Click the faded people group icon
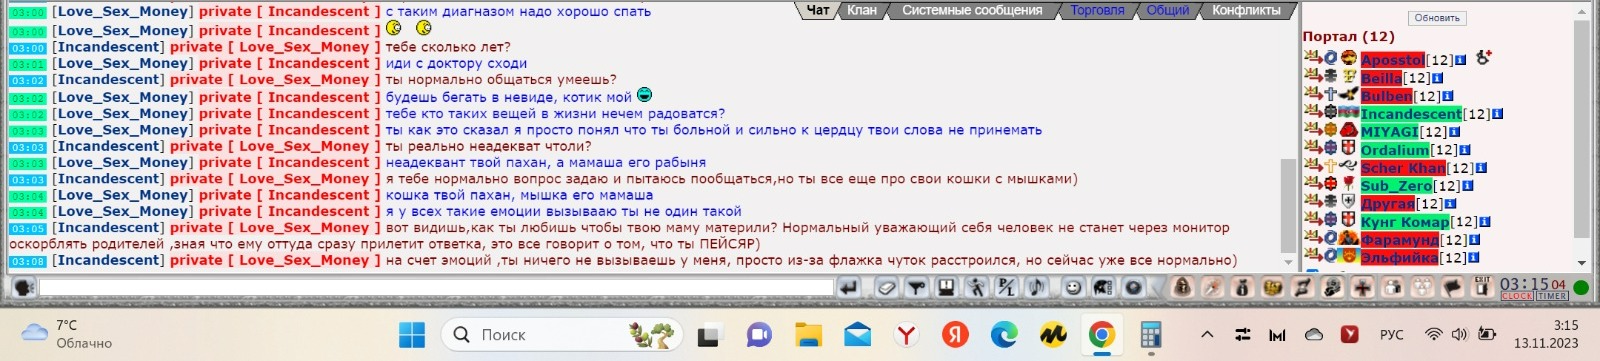 coord(1423,288)
